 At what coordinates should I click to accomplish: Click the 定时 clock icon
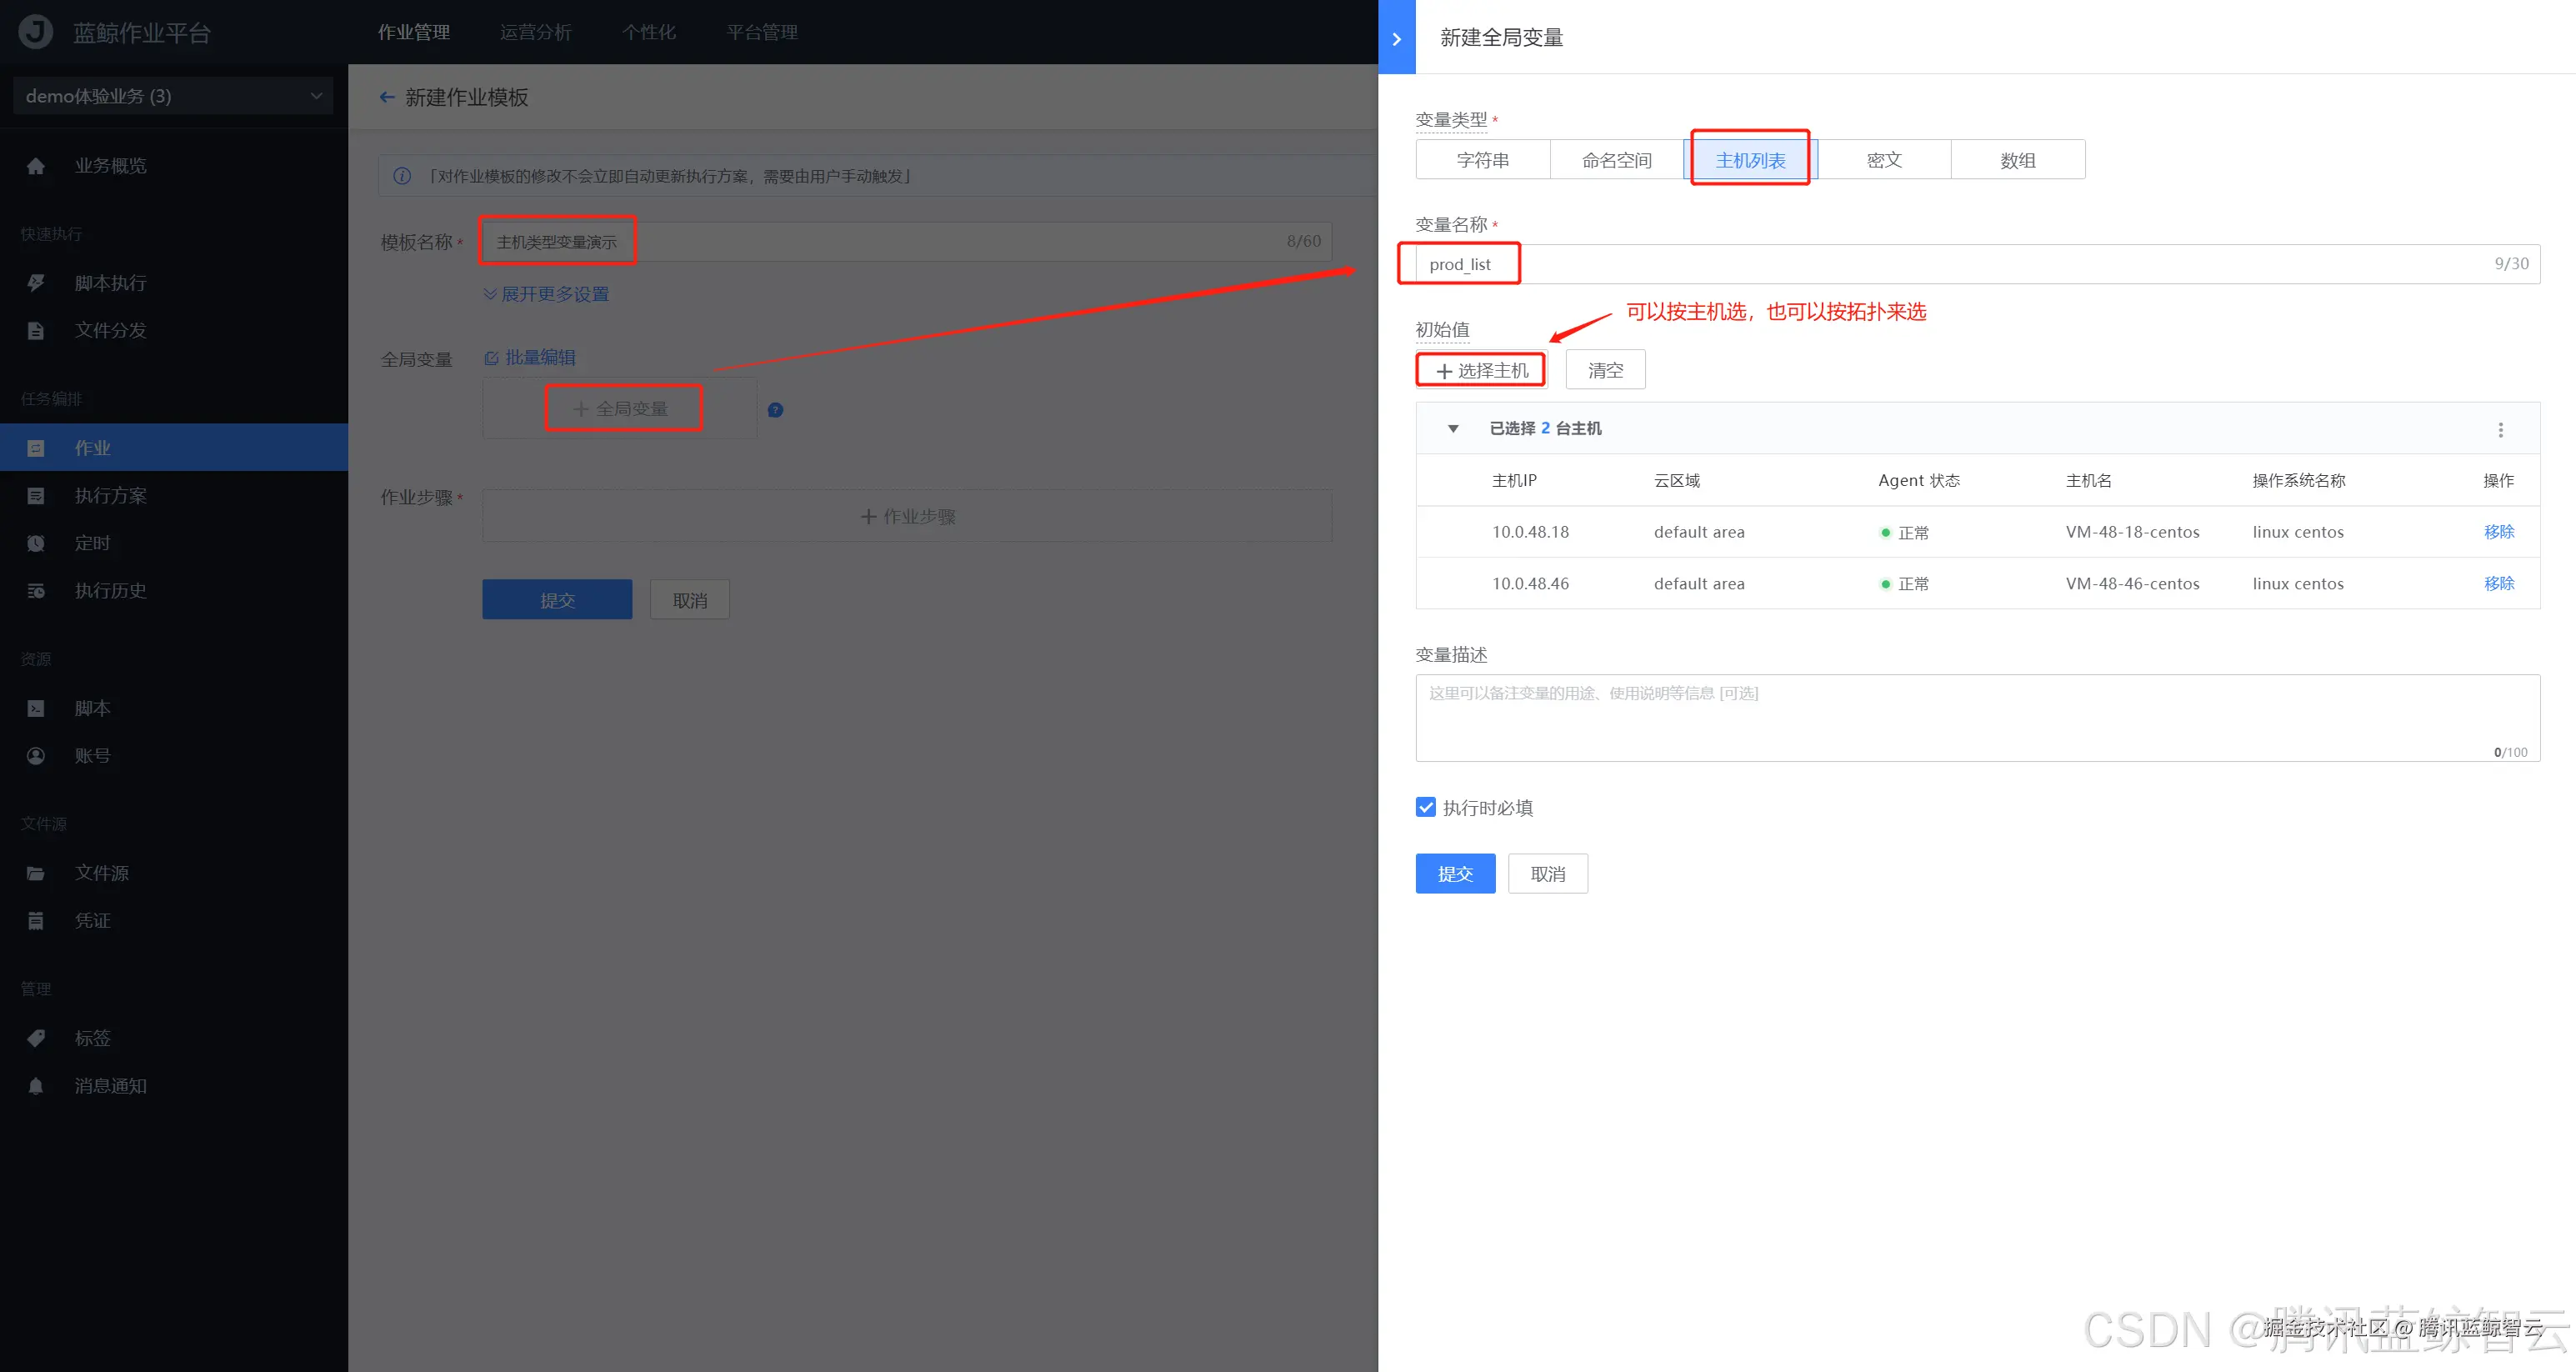[36, 543]
